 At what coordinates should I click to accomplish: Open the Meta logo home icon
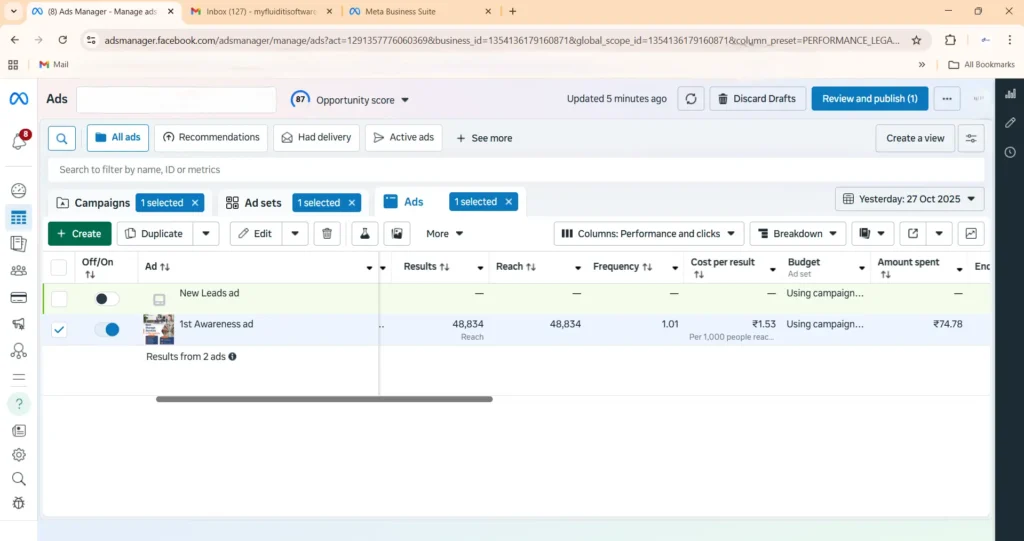click(x=18, y=99)
